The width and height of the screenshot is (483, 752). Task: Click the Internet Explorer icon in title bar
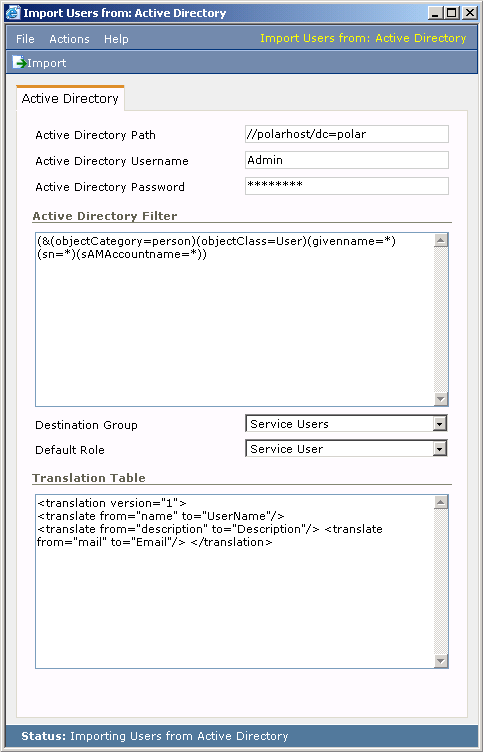13,13
